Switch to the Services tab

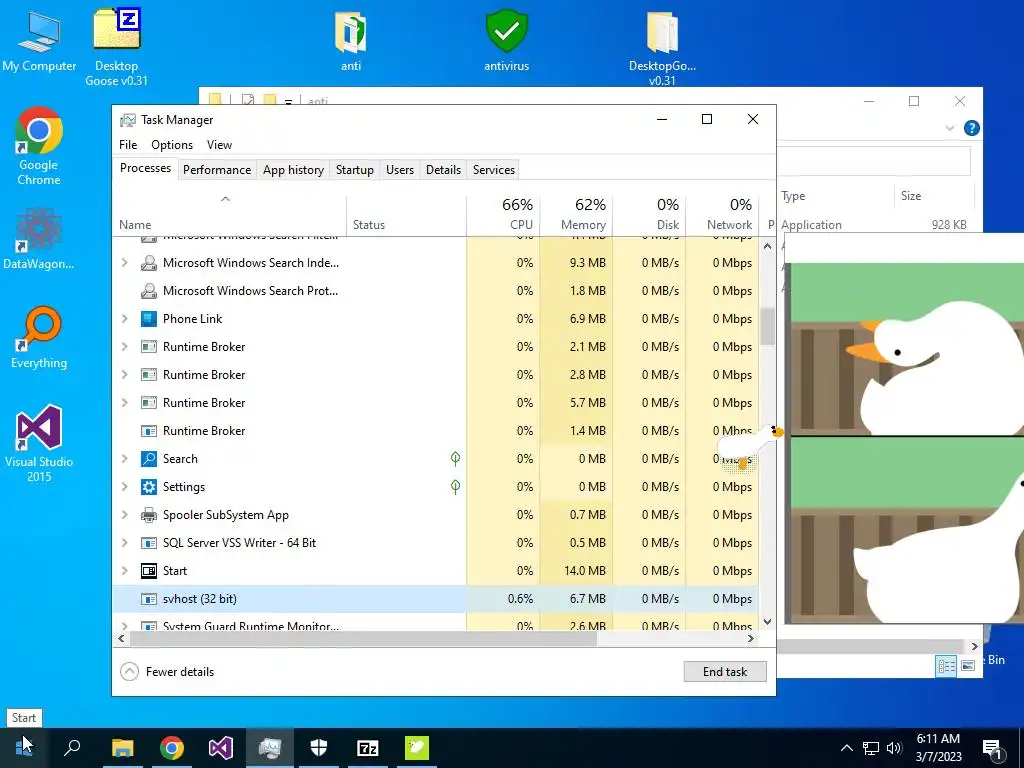coord(494,170)
